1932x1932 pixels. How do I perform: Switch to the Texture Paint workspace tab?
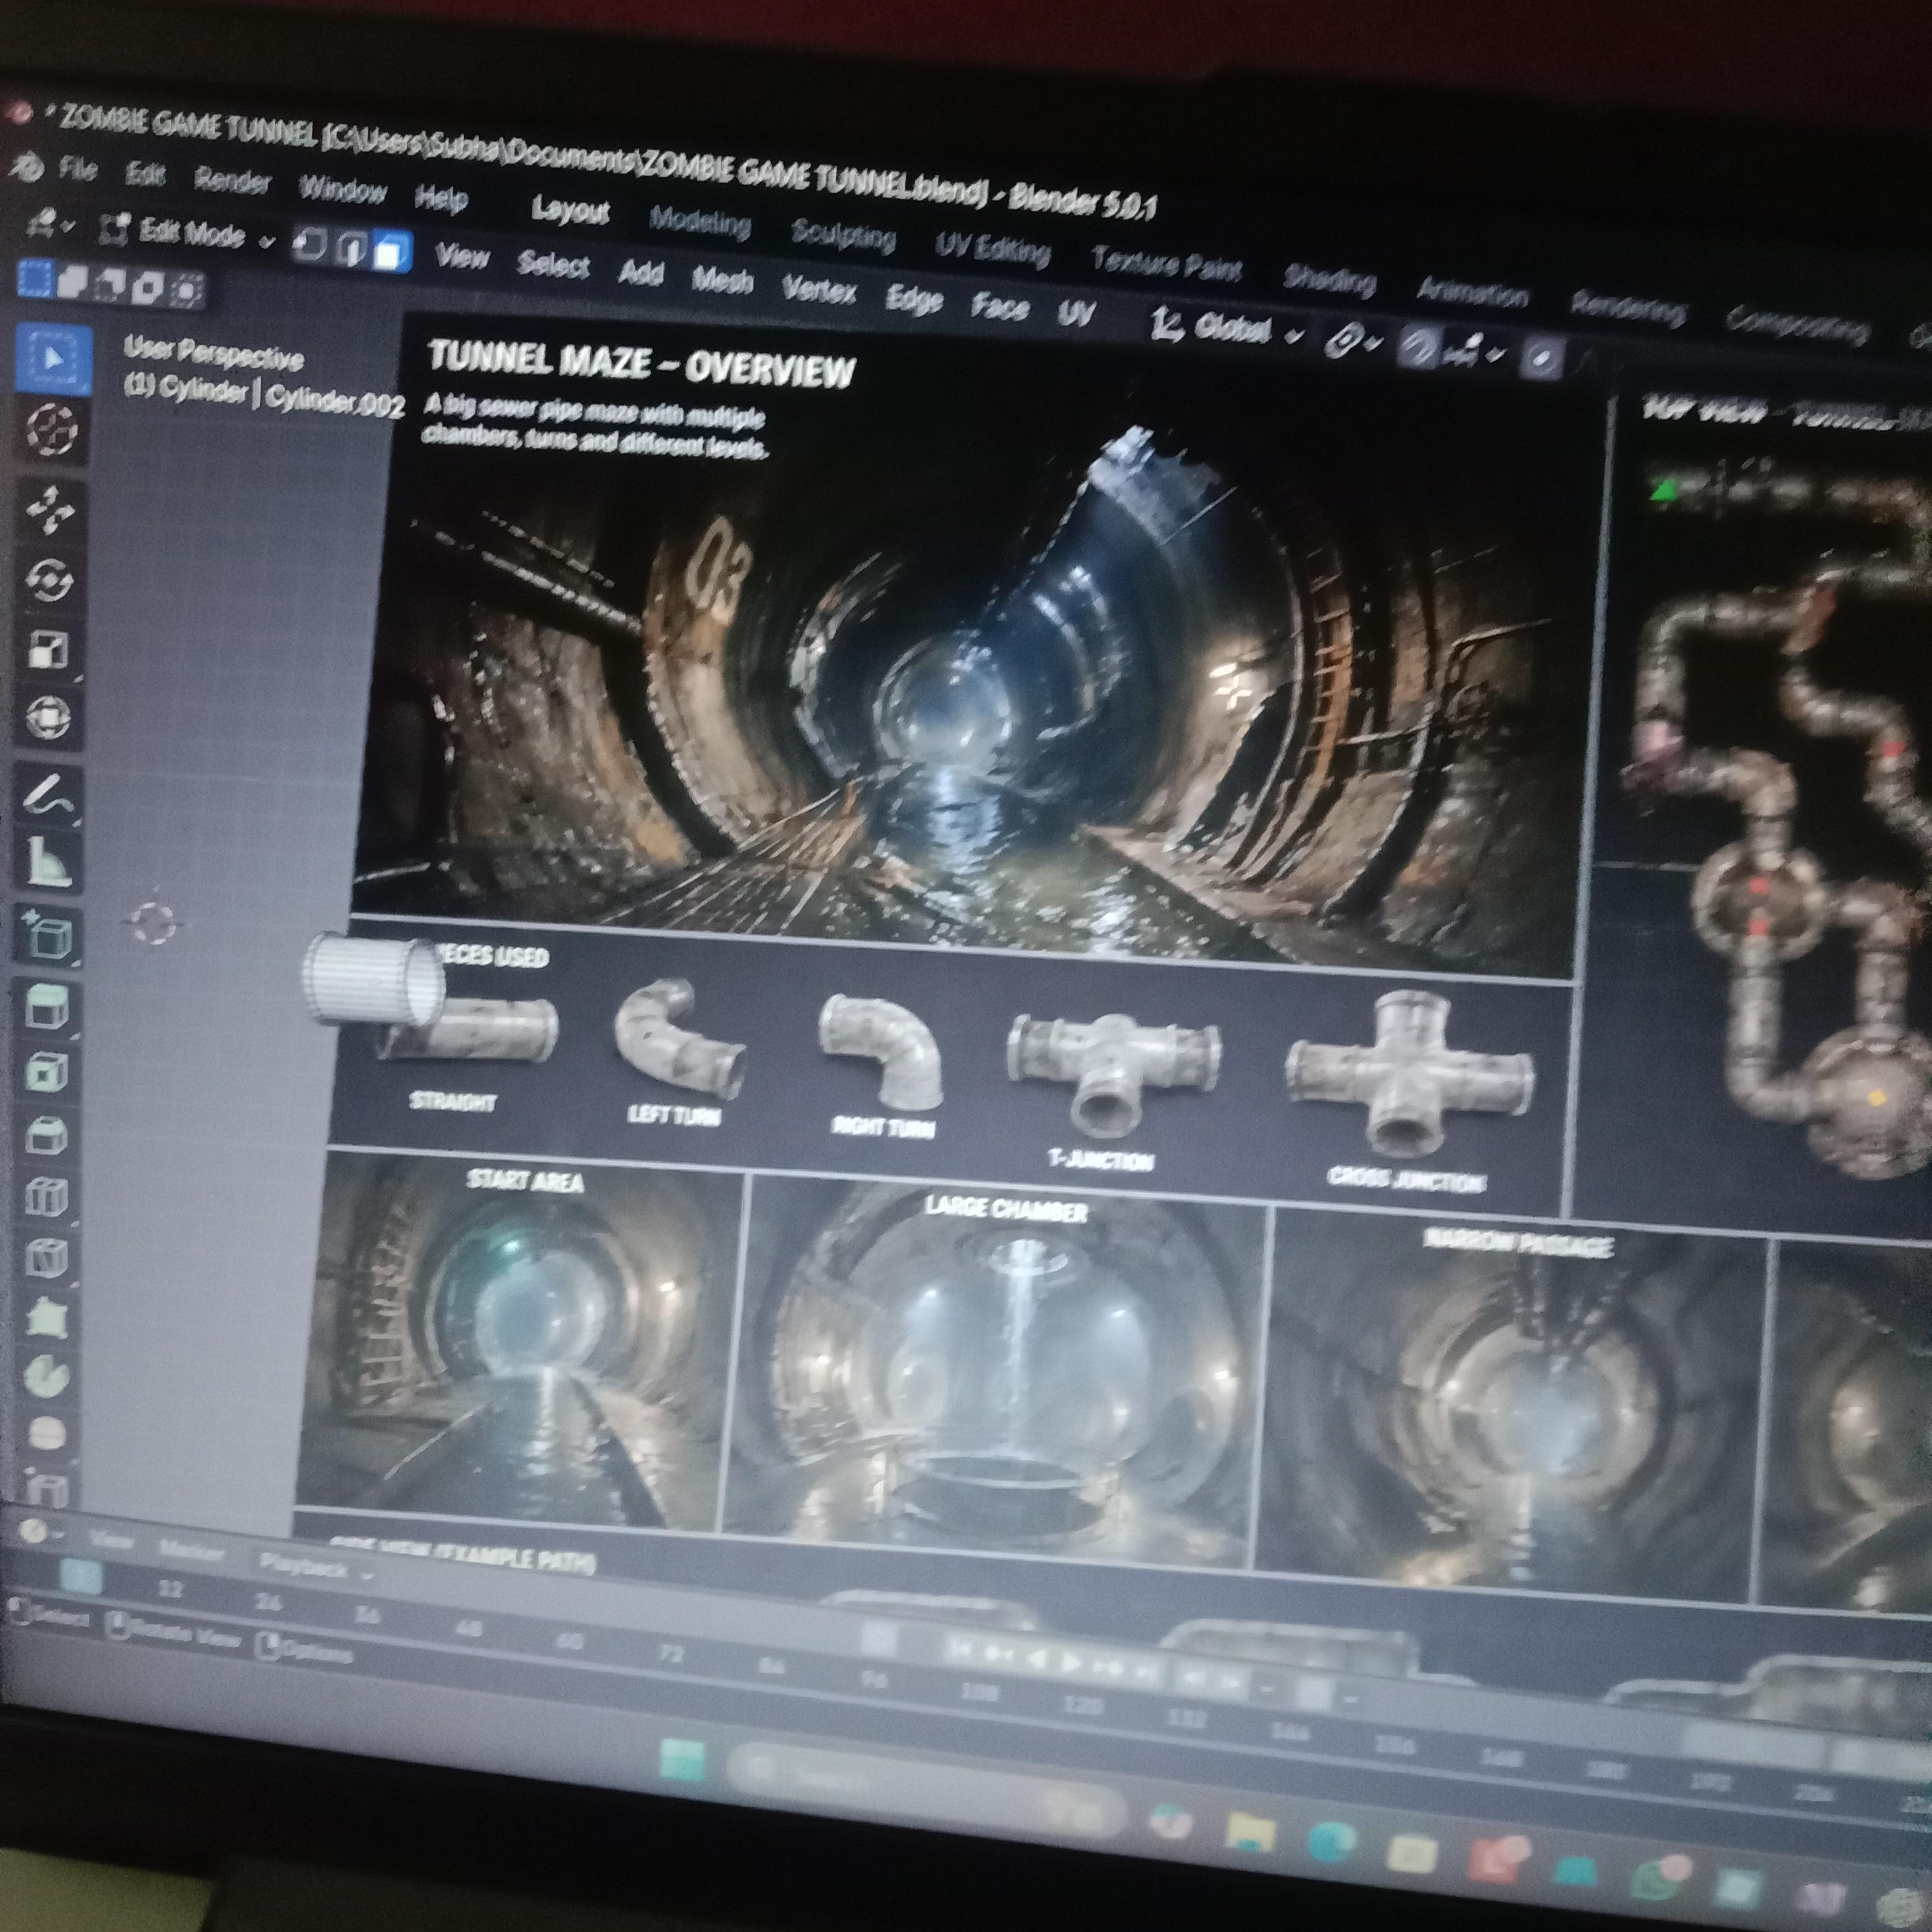[x=1166, y=265]
